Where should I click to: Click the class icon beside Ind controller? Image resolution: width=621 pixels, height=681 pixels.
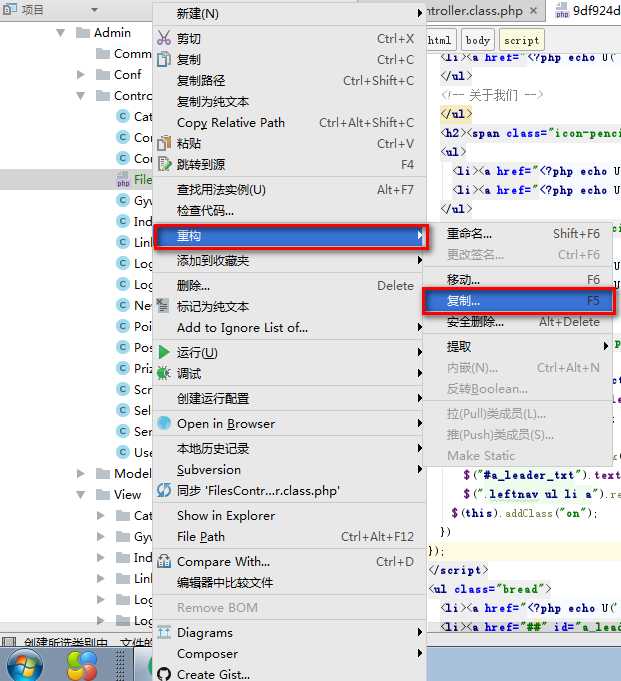(123, 221)
